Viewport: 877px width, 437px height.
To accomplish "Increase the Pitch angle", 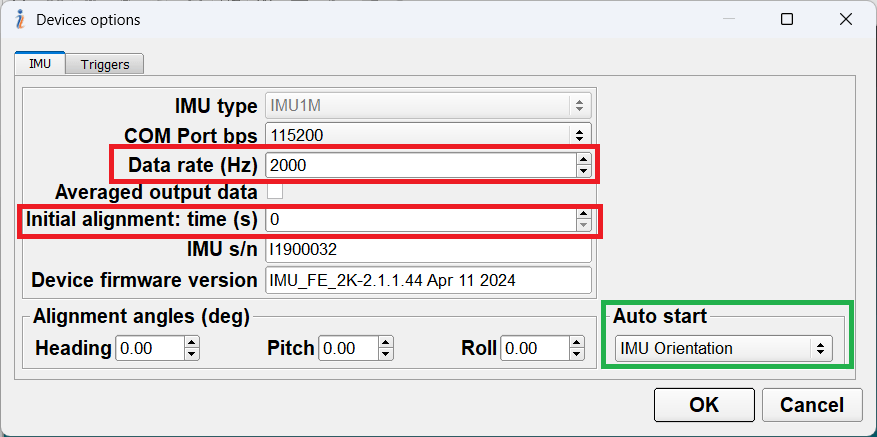I will tap(386, 343).
